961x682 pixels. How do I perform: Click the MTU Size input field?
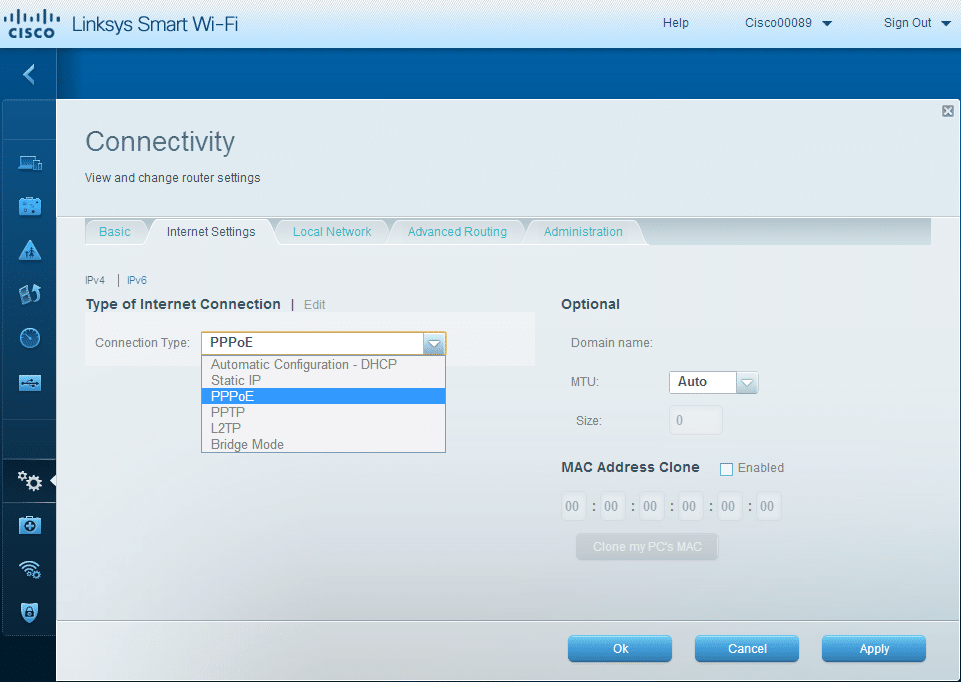pyautogui.click(x=696, y=420)
